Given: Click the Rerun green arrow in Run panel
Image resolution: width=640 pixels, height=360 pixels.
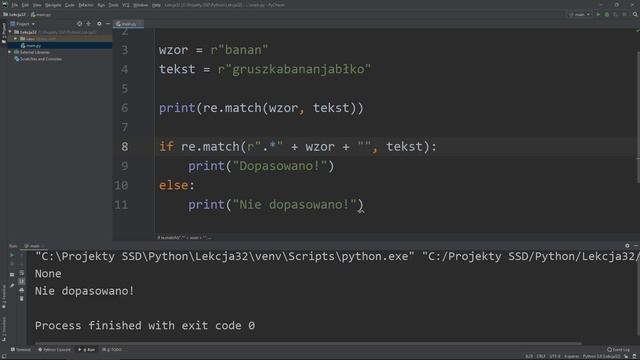Looking at the screenshot, I should coord(12,255).
